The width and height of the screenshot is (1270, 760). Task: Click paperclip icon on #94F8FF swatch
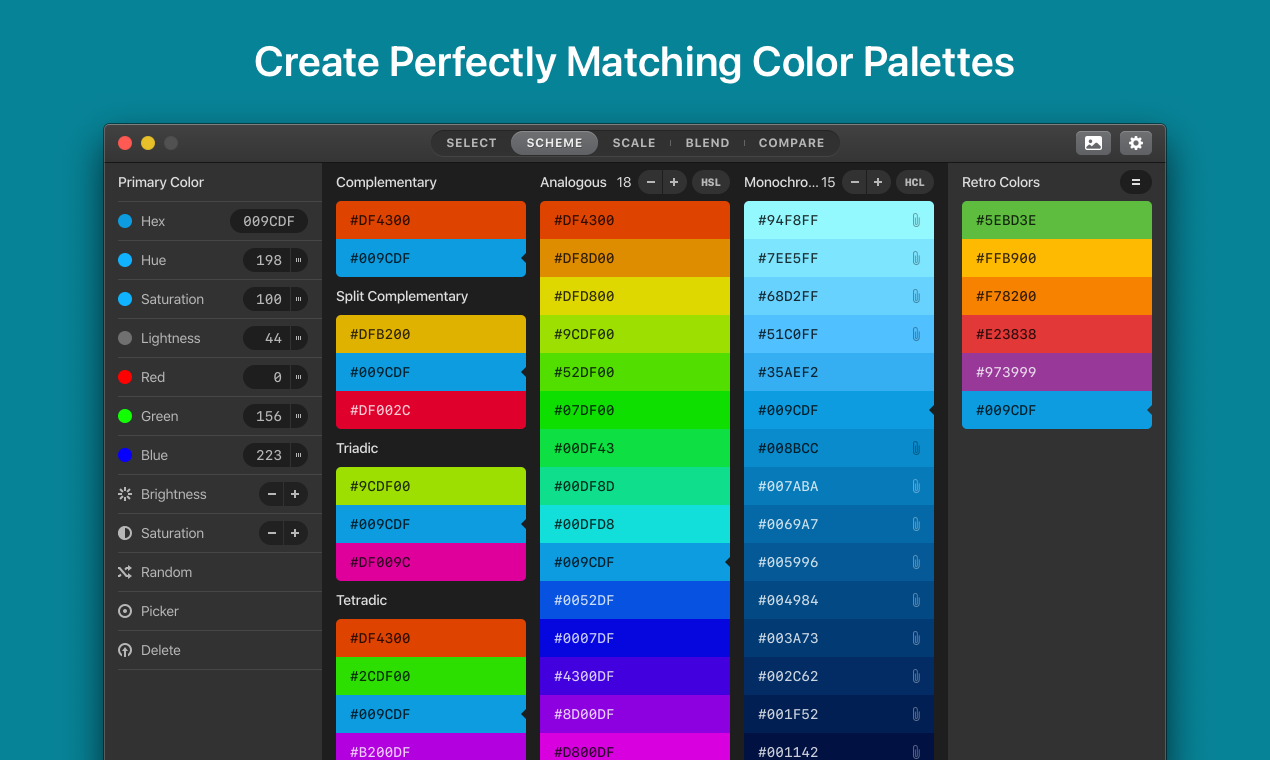pos(915,220)
